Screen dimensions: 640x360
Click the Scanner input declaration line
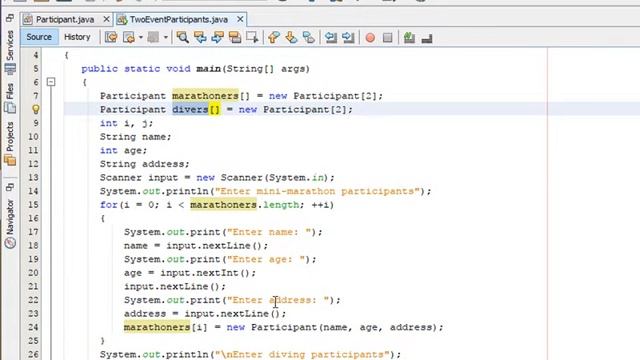pyautogui.click(x=217, y=178)
